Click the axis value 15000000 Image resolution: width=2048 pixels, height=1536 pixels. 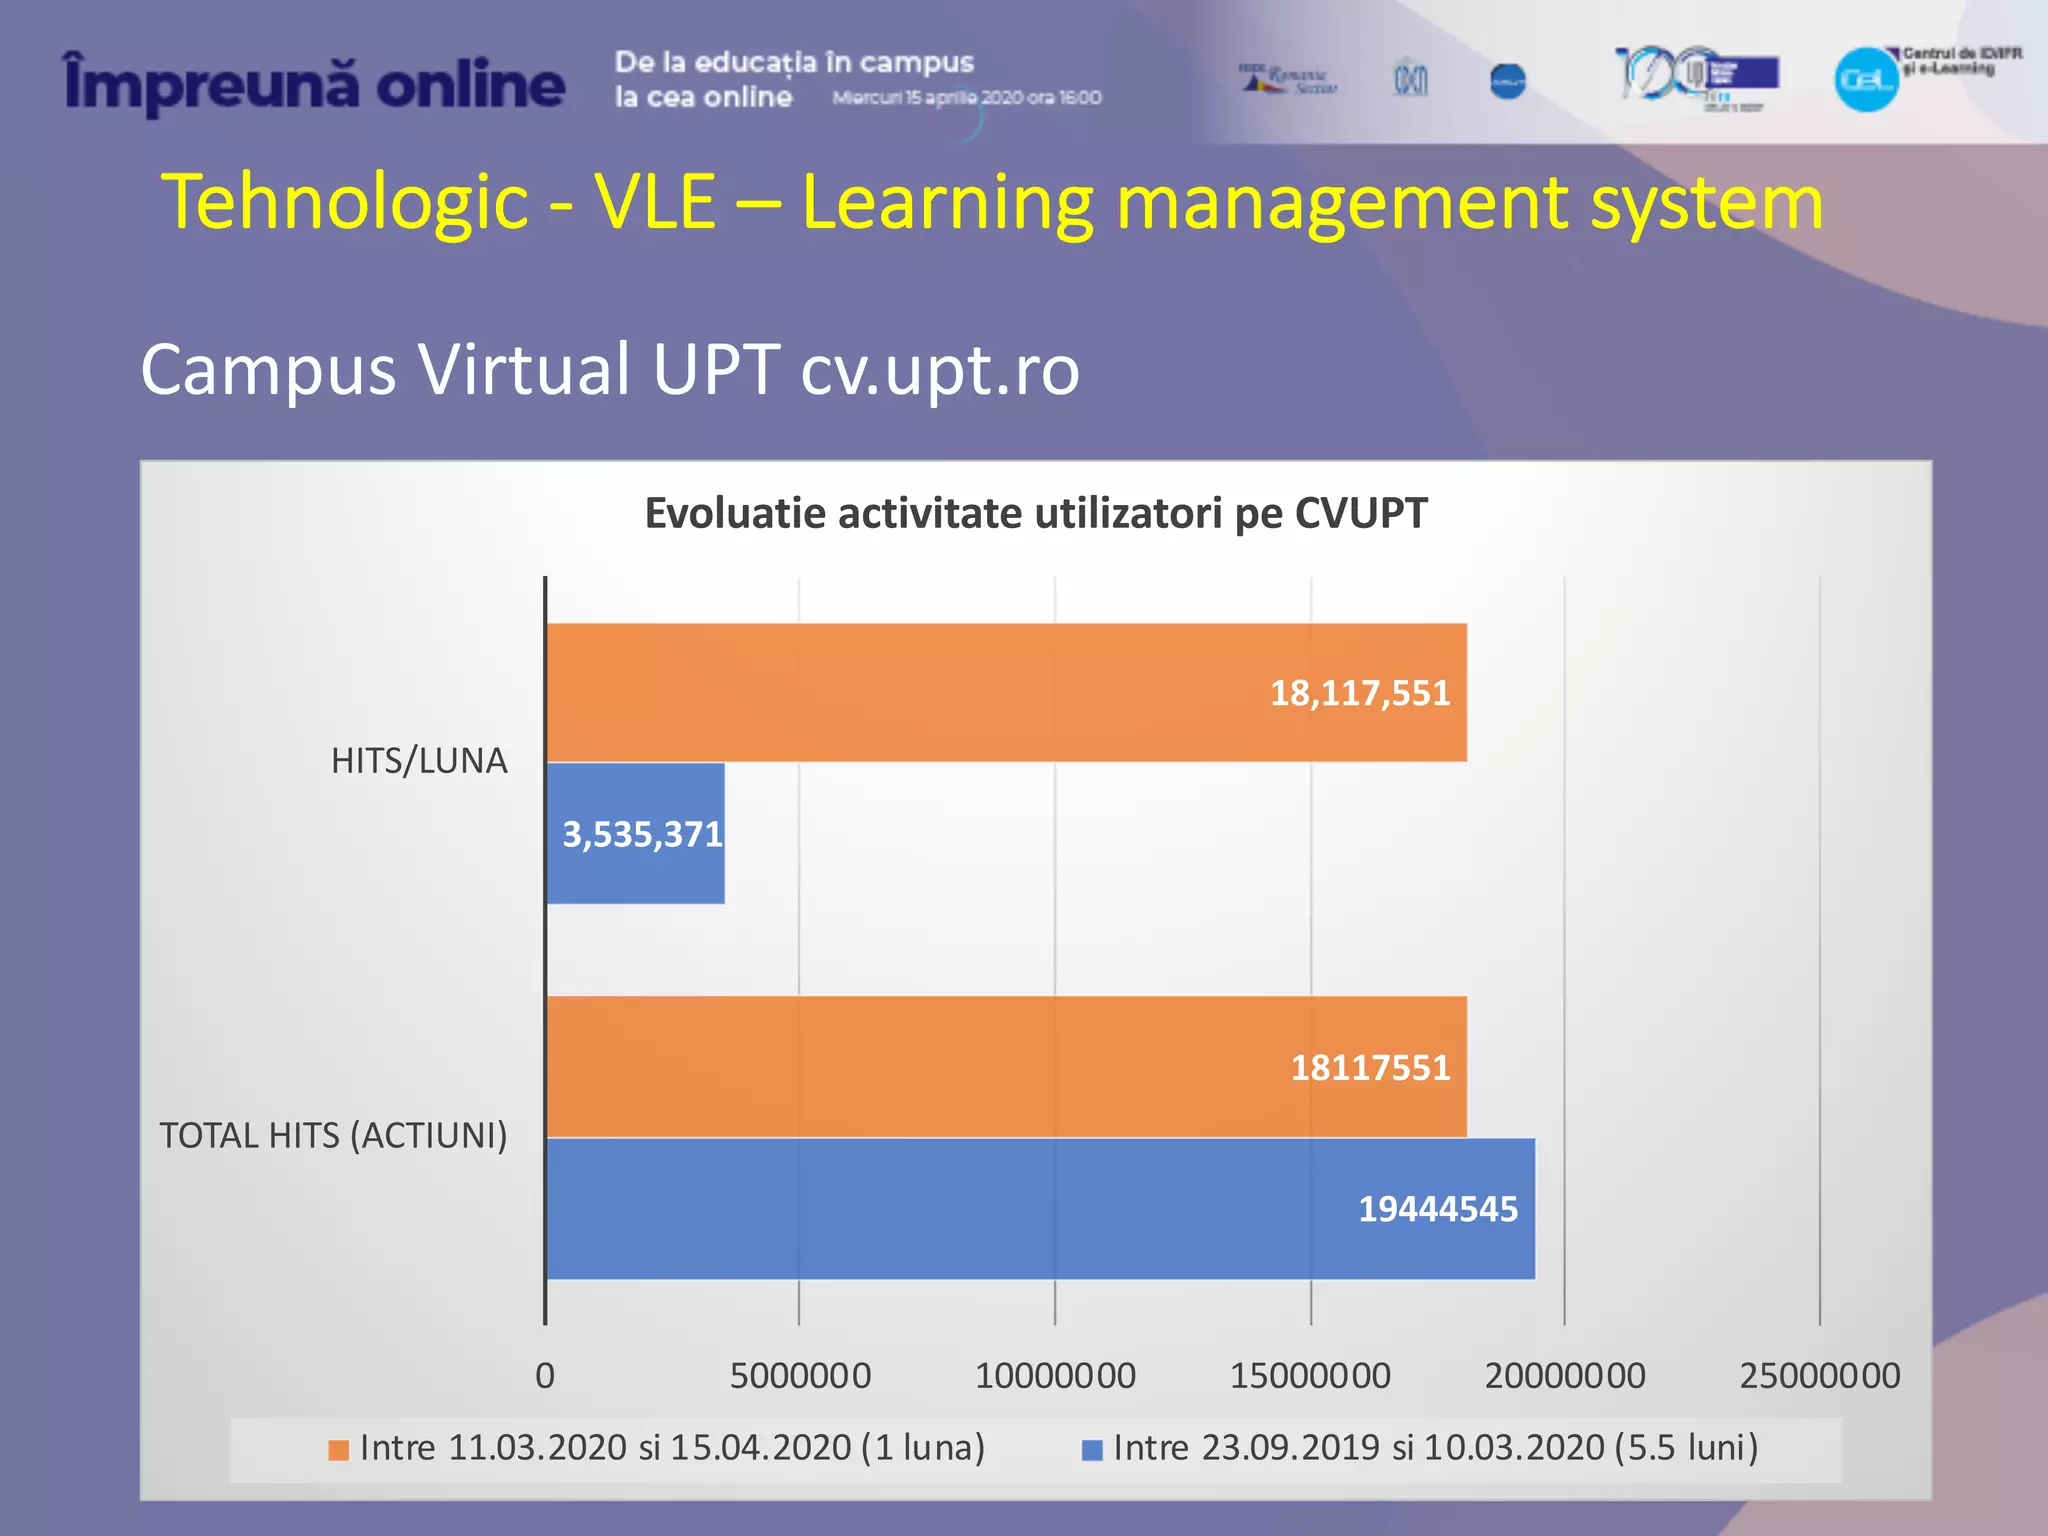click(x=1310, y=1376)
